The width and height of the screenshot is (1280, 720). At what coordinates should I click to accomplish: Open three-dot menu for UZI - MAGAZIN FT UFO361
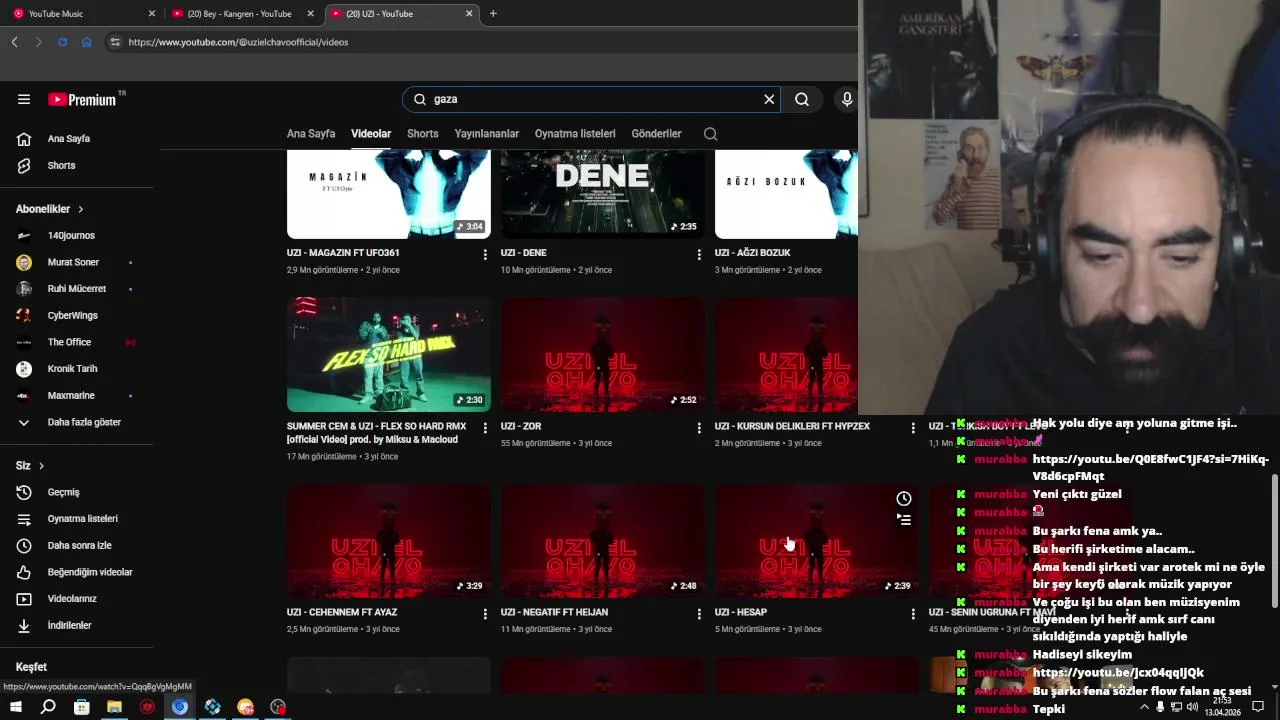(485, 255)
